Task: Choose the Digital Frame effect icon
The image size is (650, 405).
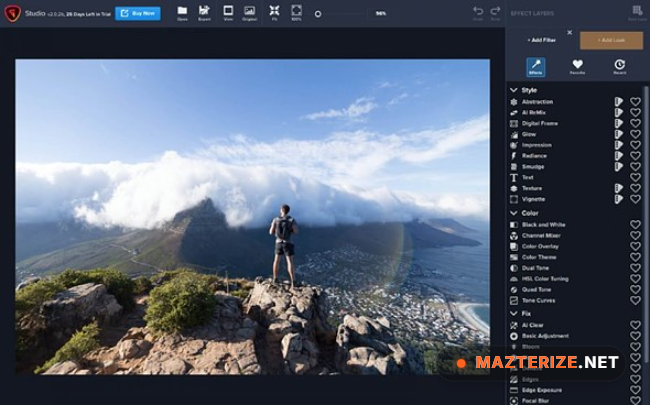Action: [514, 124]
